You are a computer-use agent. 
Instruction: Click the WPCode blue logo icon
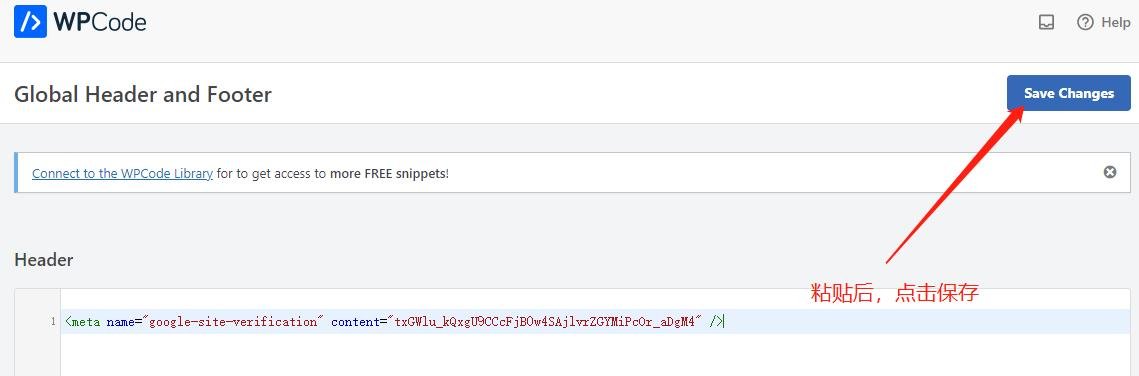(30, 22)
